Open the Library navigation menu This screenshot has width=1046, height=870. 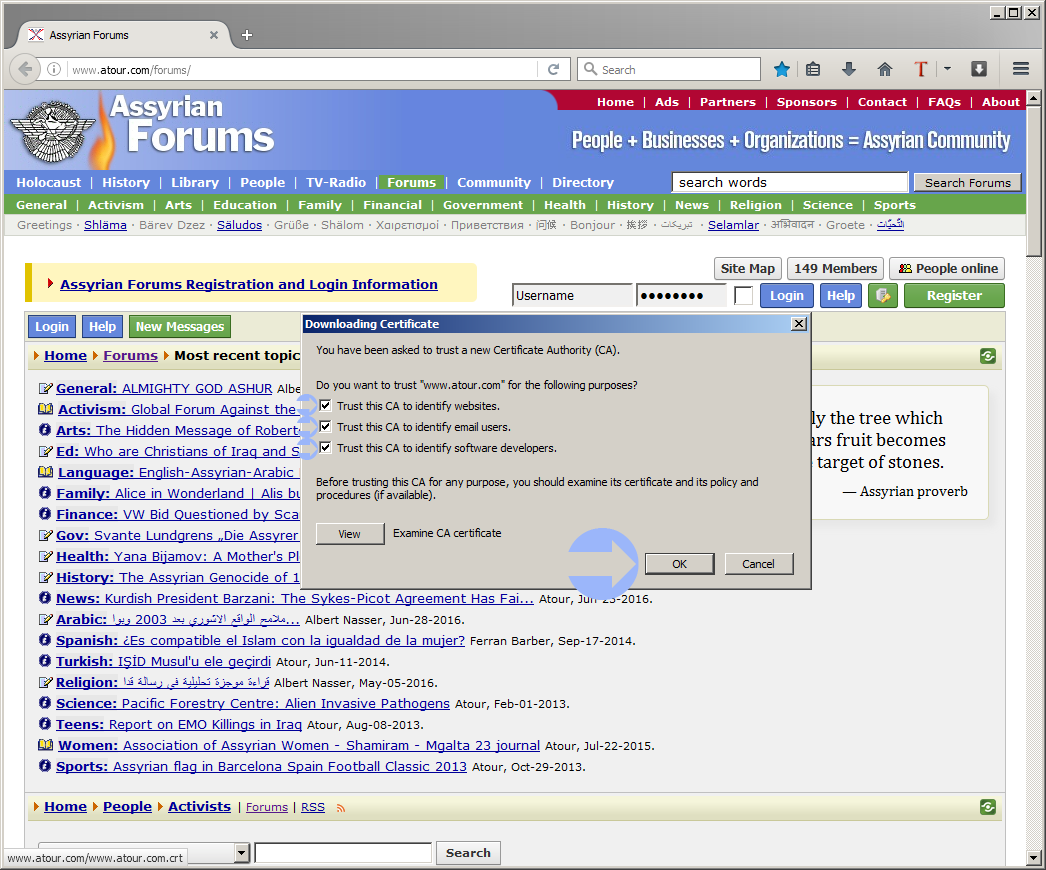pyautogui.click(x=195, y=182)
